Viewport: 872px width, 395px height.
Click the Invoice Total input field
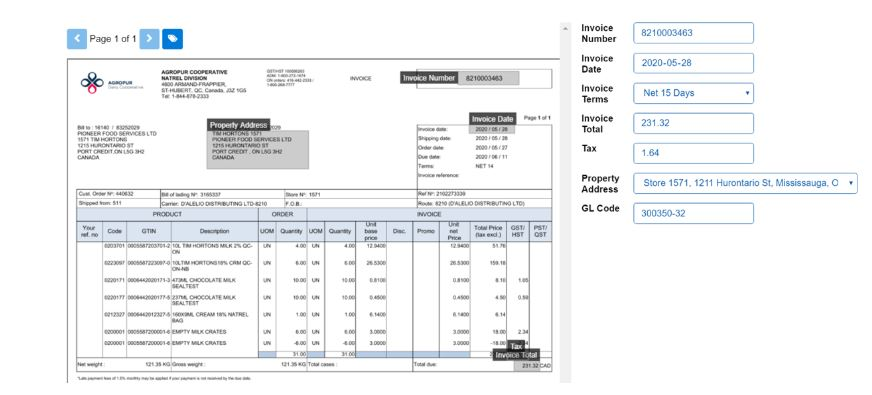693,123
